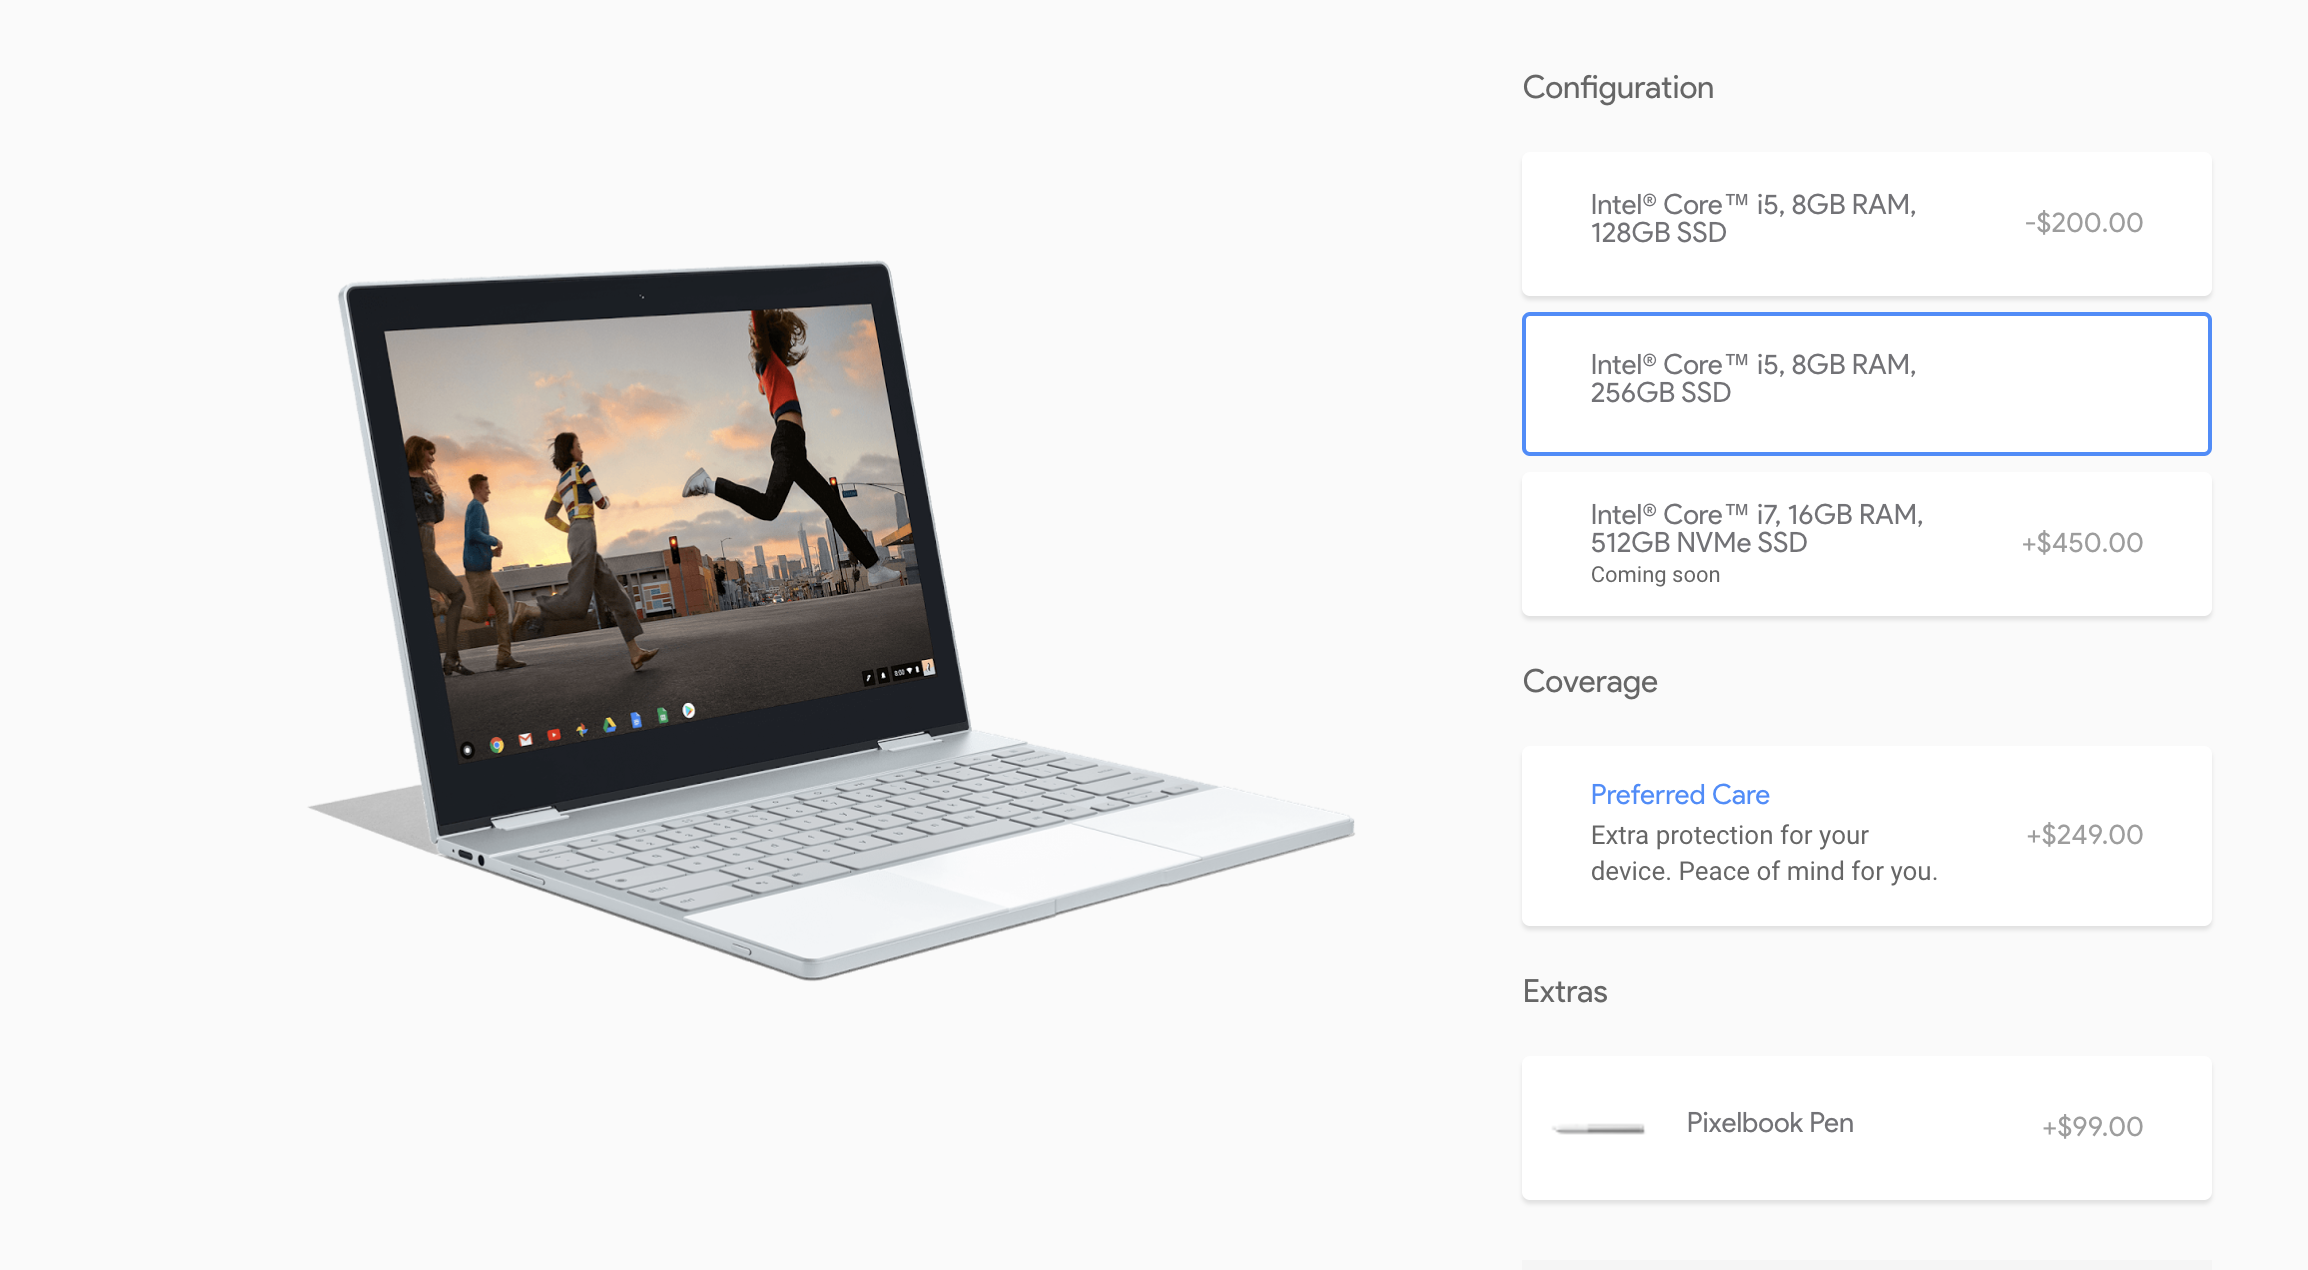Click the +$99.00 Pixelbook Pen price
This screenshot has width=2308, height=1270.
tap(2092, 1126)
